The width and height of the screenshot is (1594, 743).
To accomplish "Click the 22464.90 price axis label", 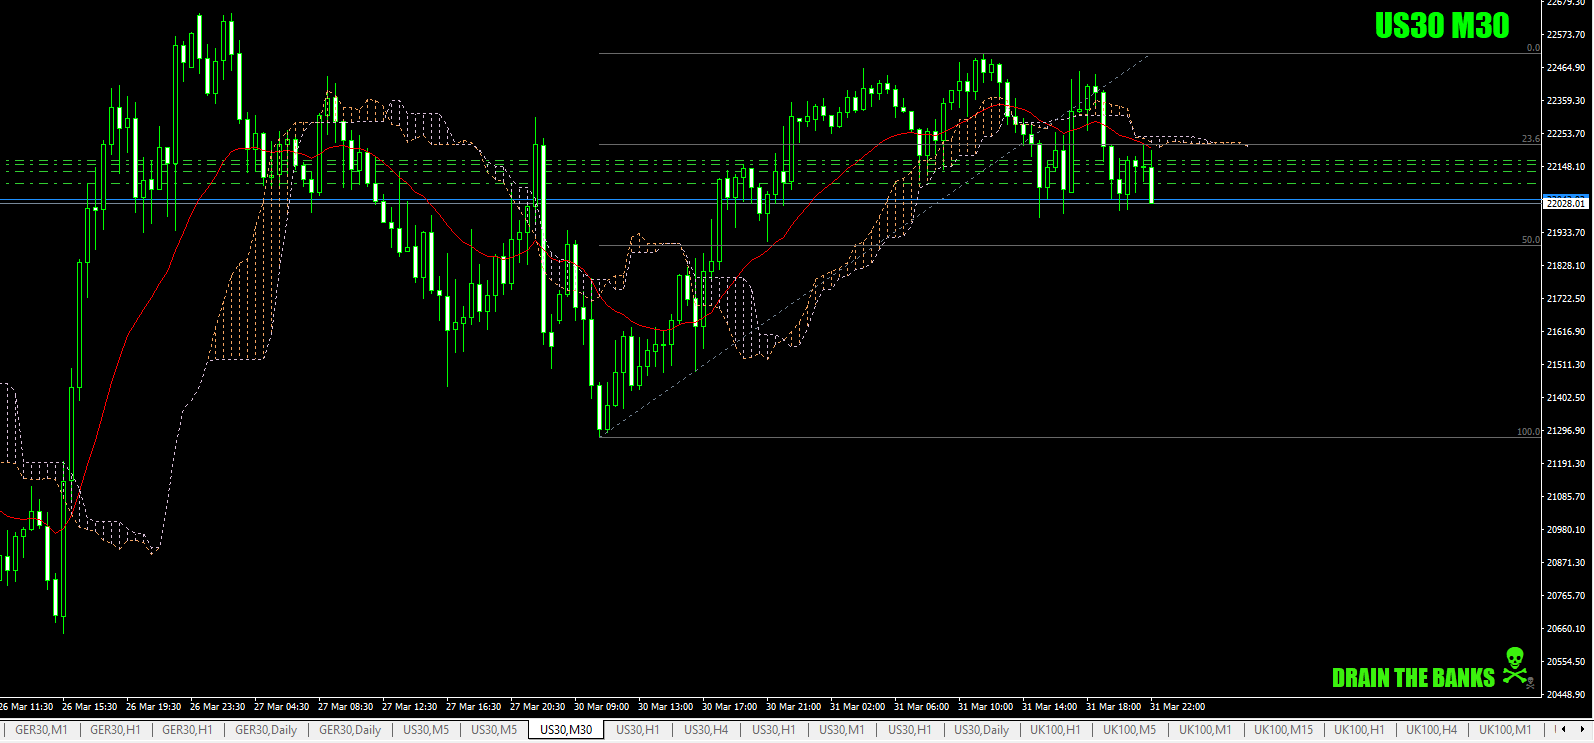I will pos(1566,68).
